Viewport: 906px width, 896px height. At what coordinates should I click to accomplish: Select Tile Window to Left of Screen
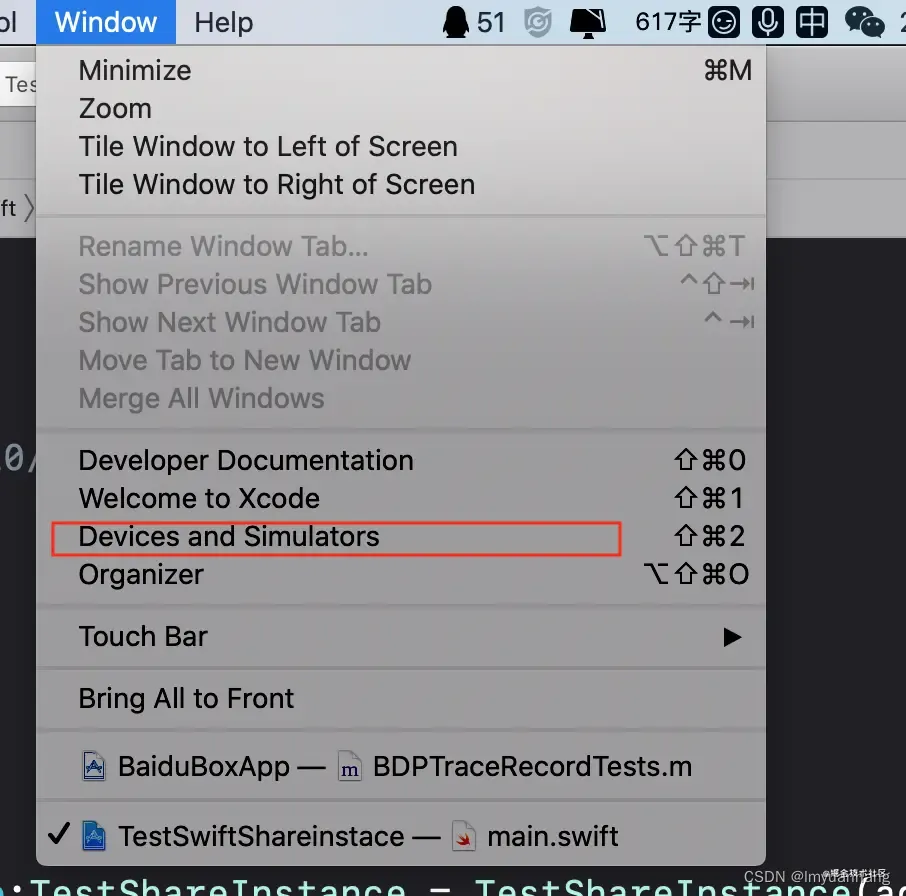click(401, 146)
